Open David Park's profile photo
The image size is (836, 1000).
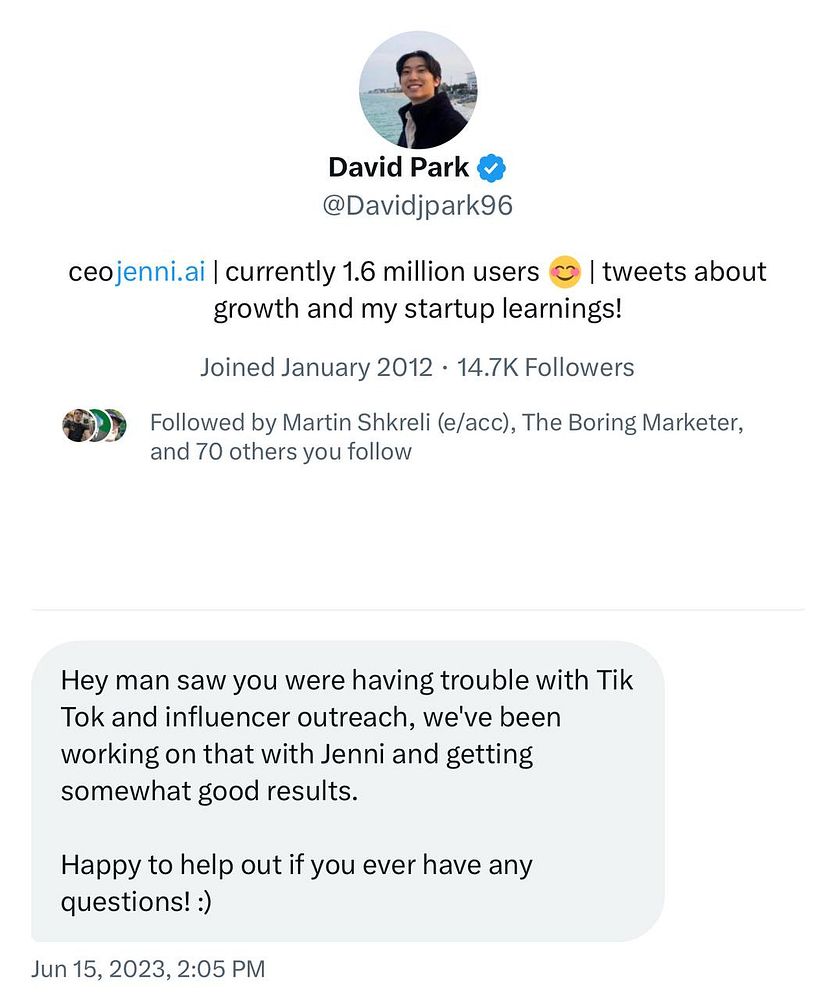(x=418, y=90)
